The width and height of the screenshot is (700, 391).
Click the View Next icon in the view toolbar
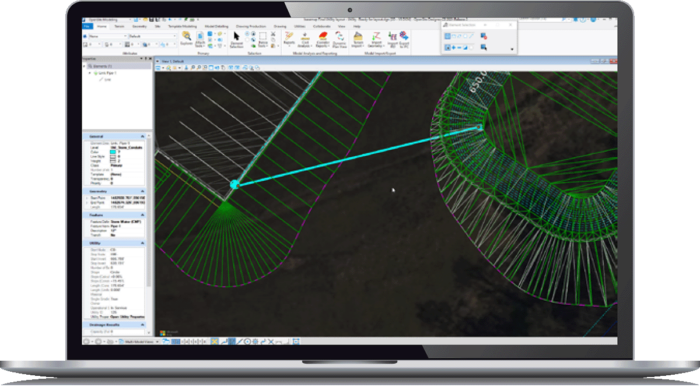pos(238,68)
